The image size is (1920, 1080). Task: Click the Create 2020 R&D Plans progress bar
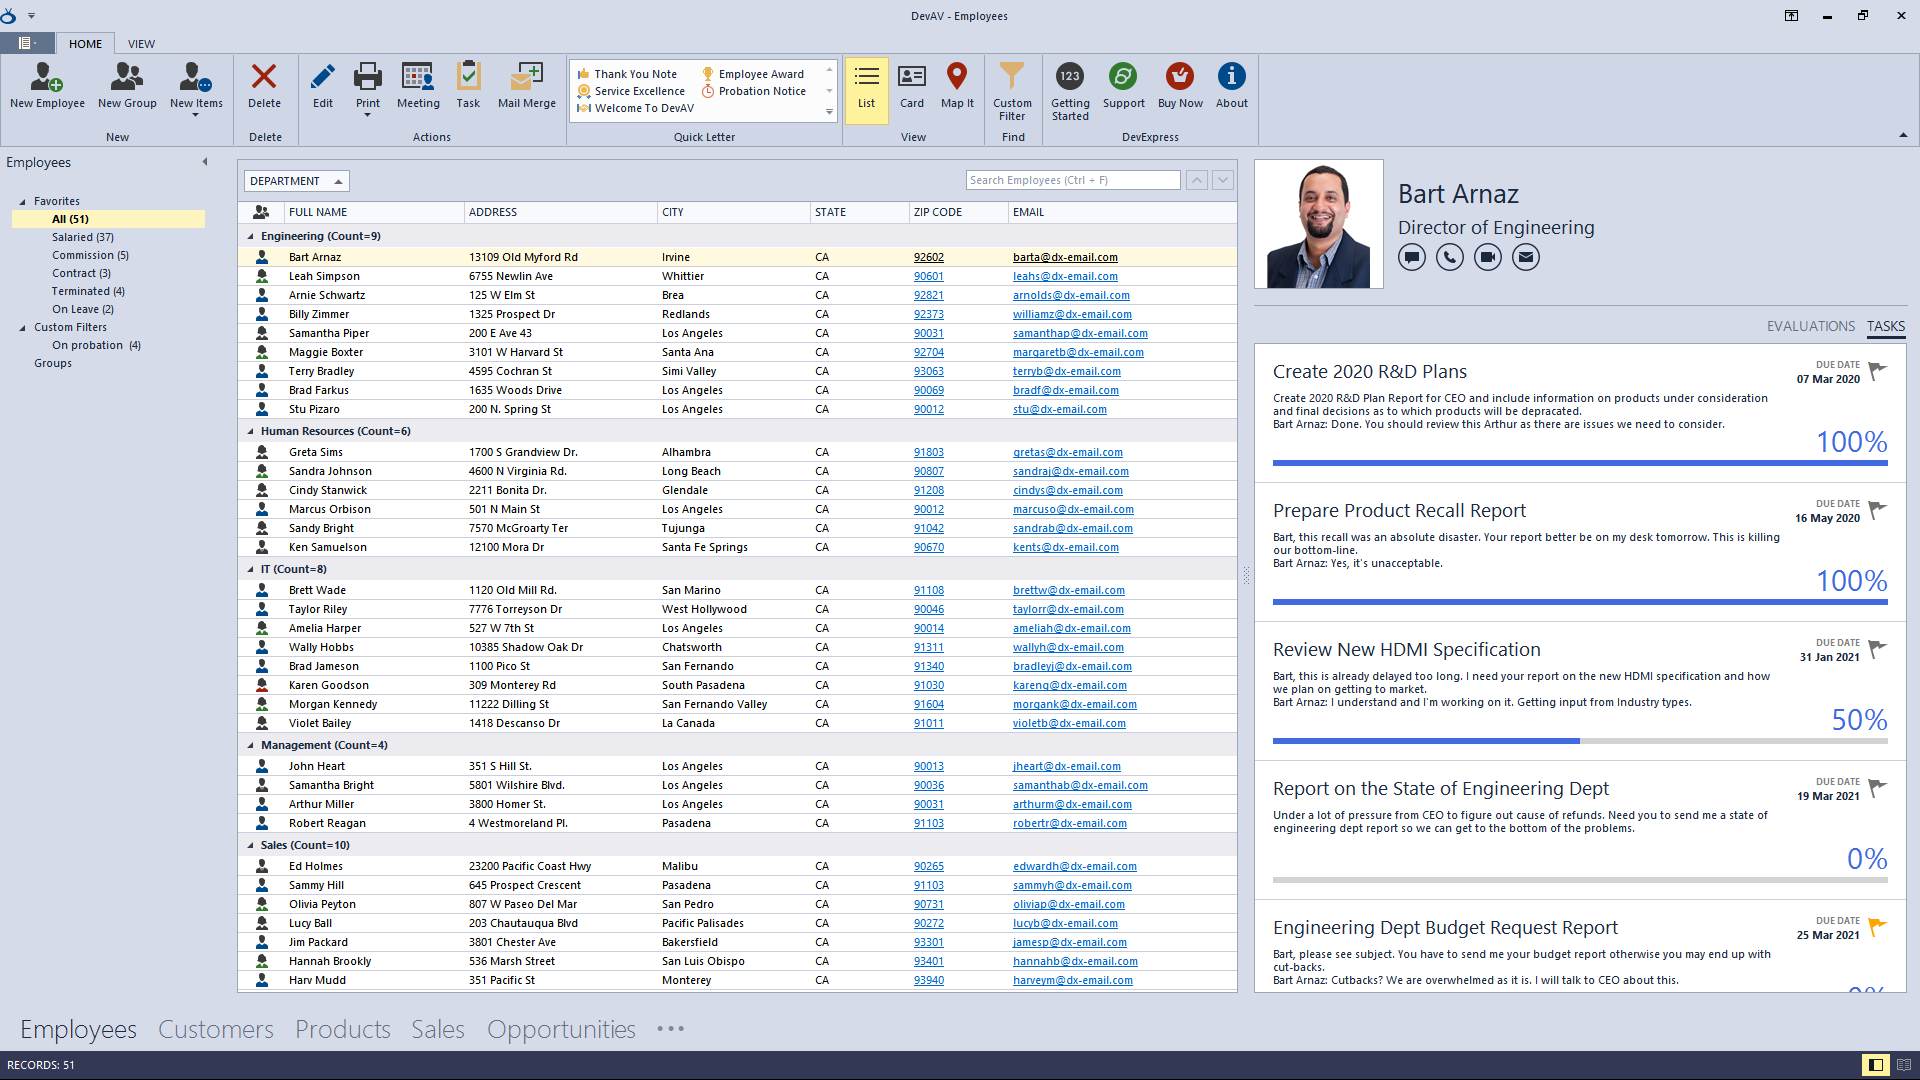pos(1580,463)
